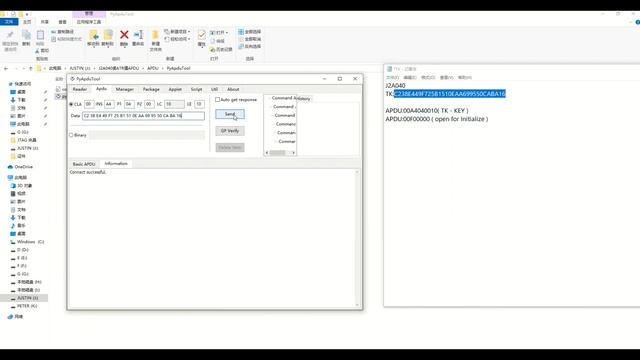Click the Properties checkmark icon in ribbon

click(x=202, y=35)
